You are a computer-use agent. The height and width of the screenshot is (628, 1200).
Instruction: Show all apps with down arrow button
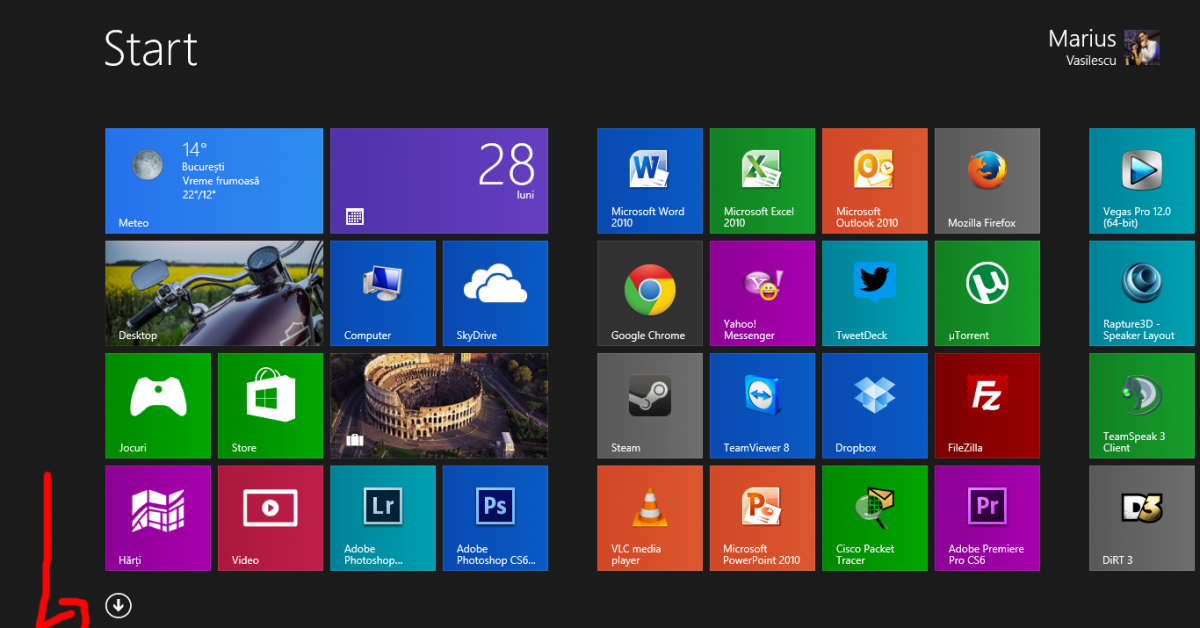pyautogui.click(x=118, y=605)
